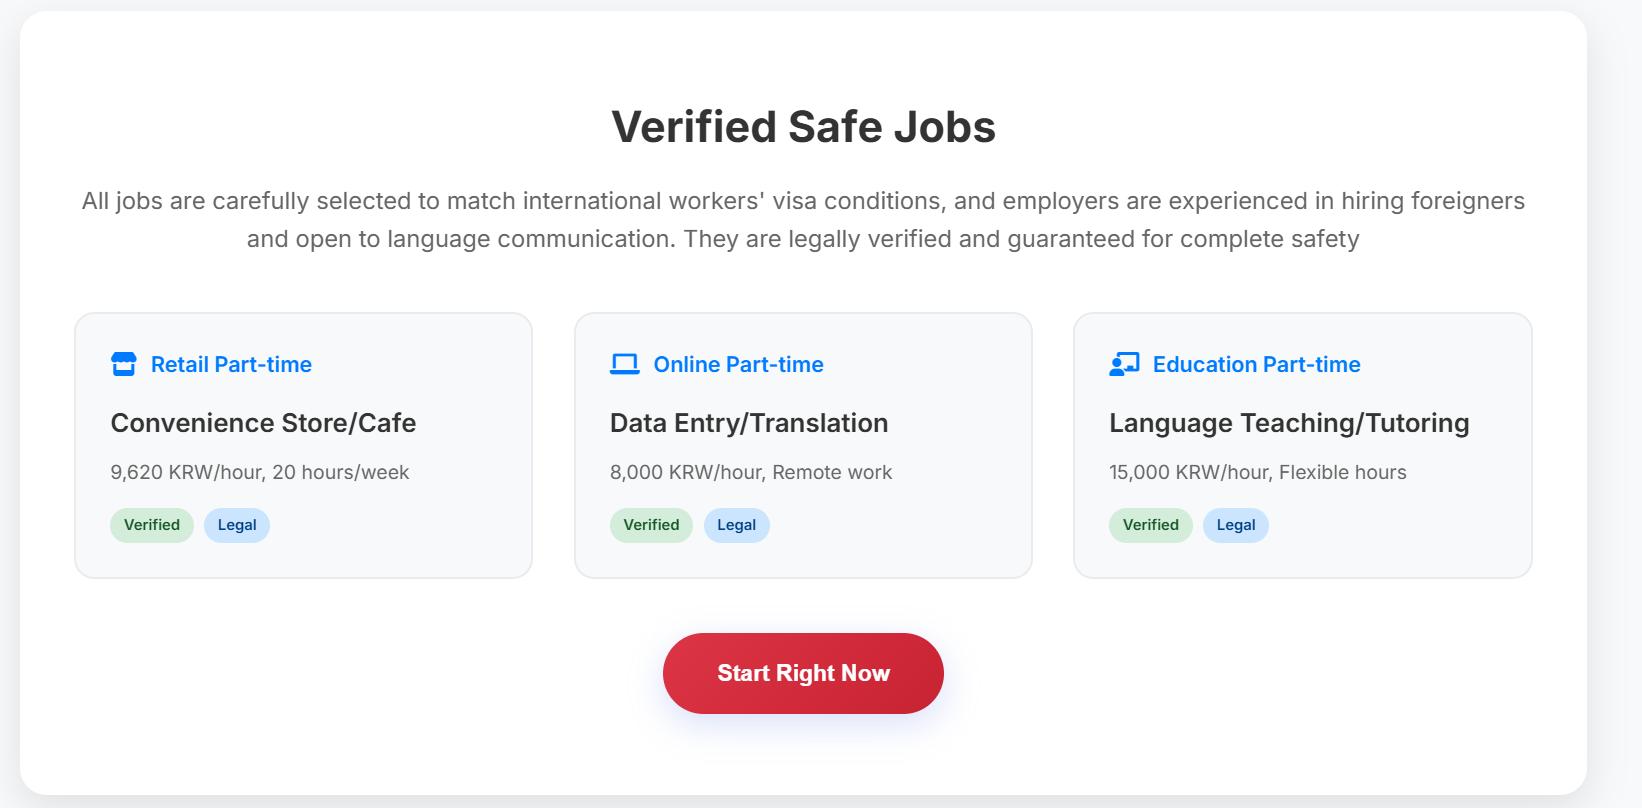
Task: Click the store icon beside Retail Part-time
Action: [123, 364]
